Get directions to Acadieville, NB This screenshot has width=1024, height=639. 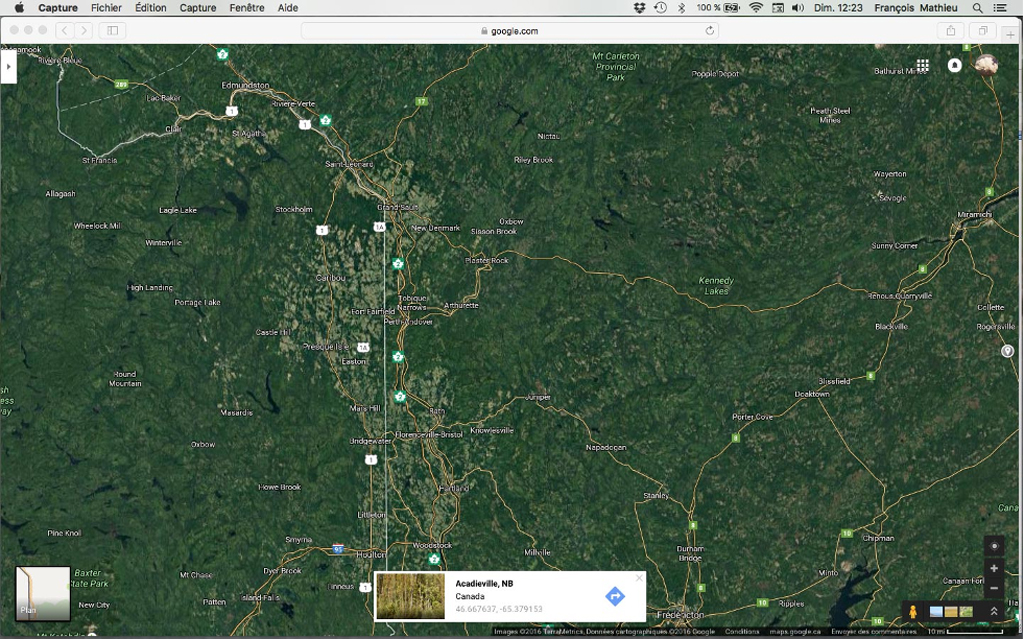(615, 596)
